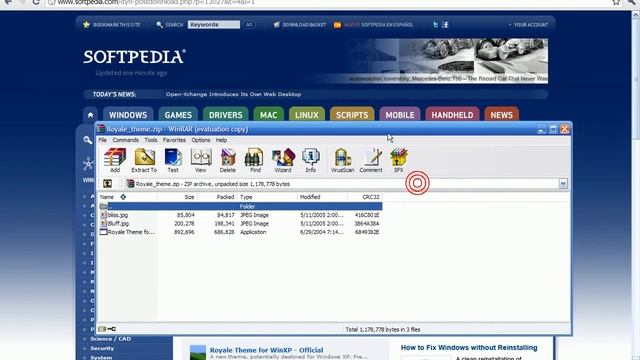Image resolution: width=640 pixels, height=360 pixels.
Task: Click the Bluff.jpg file icon
Action: [104, 223]
